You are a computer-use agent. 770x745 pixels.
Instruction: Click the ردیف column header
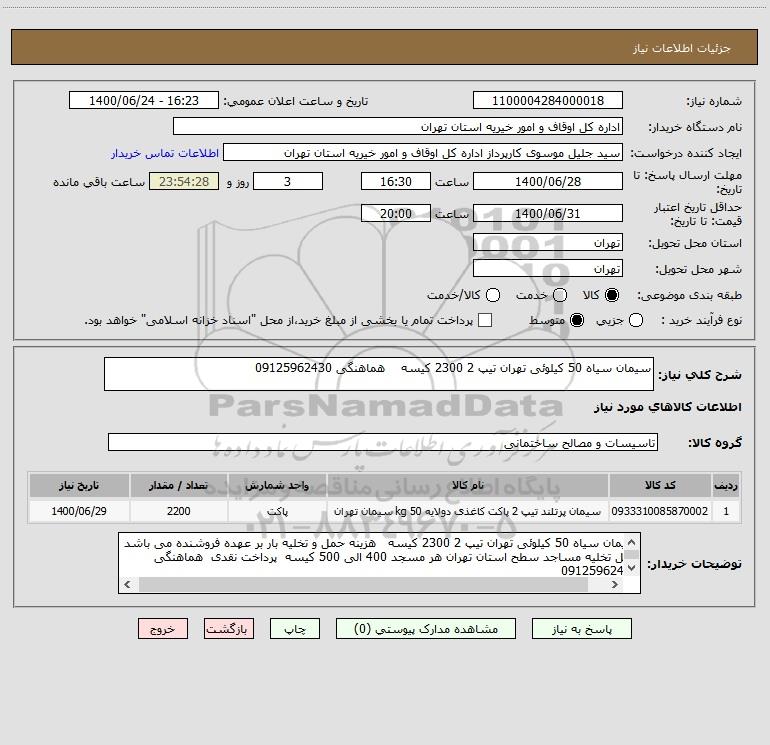coord(726,485)
